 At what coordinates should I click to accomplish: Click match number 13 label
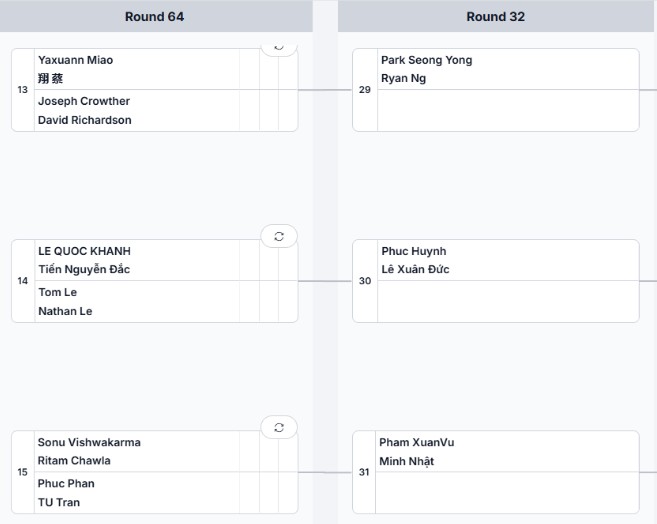click(x=23, y=90)
